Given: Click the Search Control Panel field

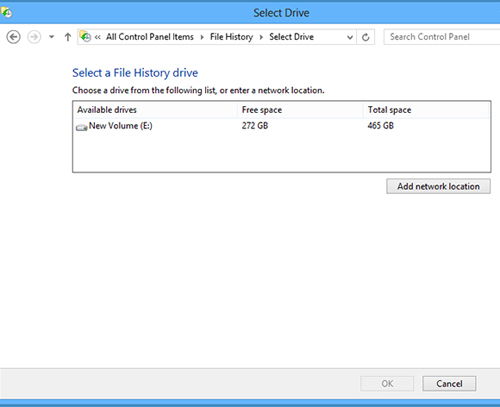Looking at the screenshot, I should [442, 37].
